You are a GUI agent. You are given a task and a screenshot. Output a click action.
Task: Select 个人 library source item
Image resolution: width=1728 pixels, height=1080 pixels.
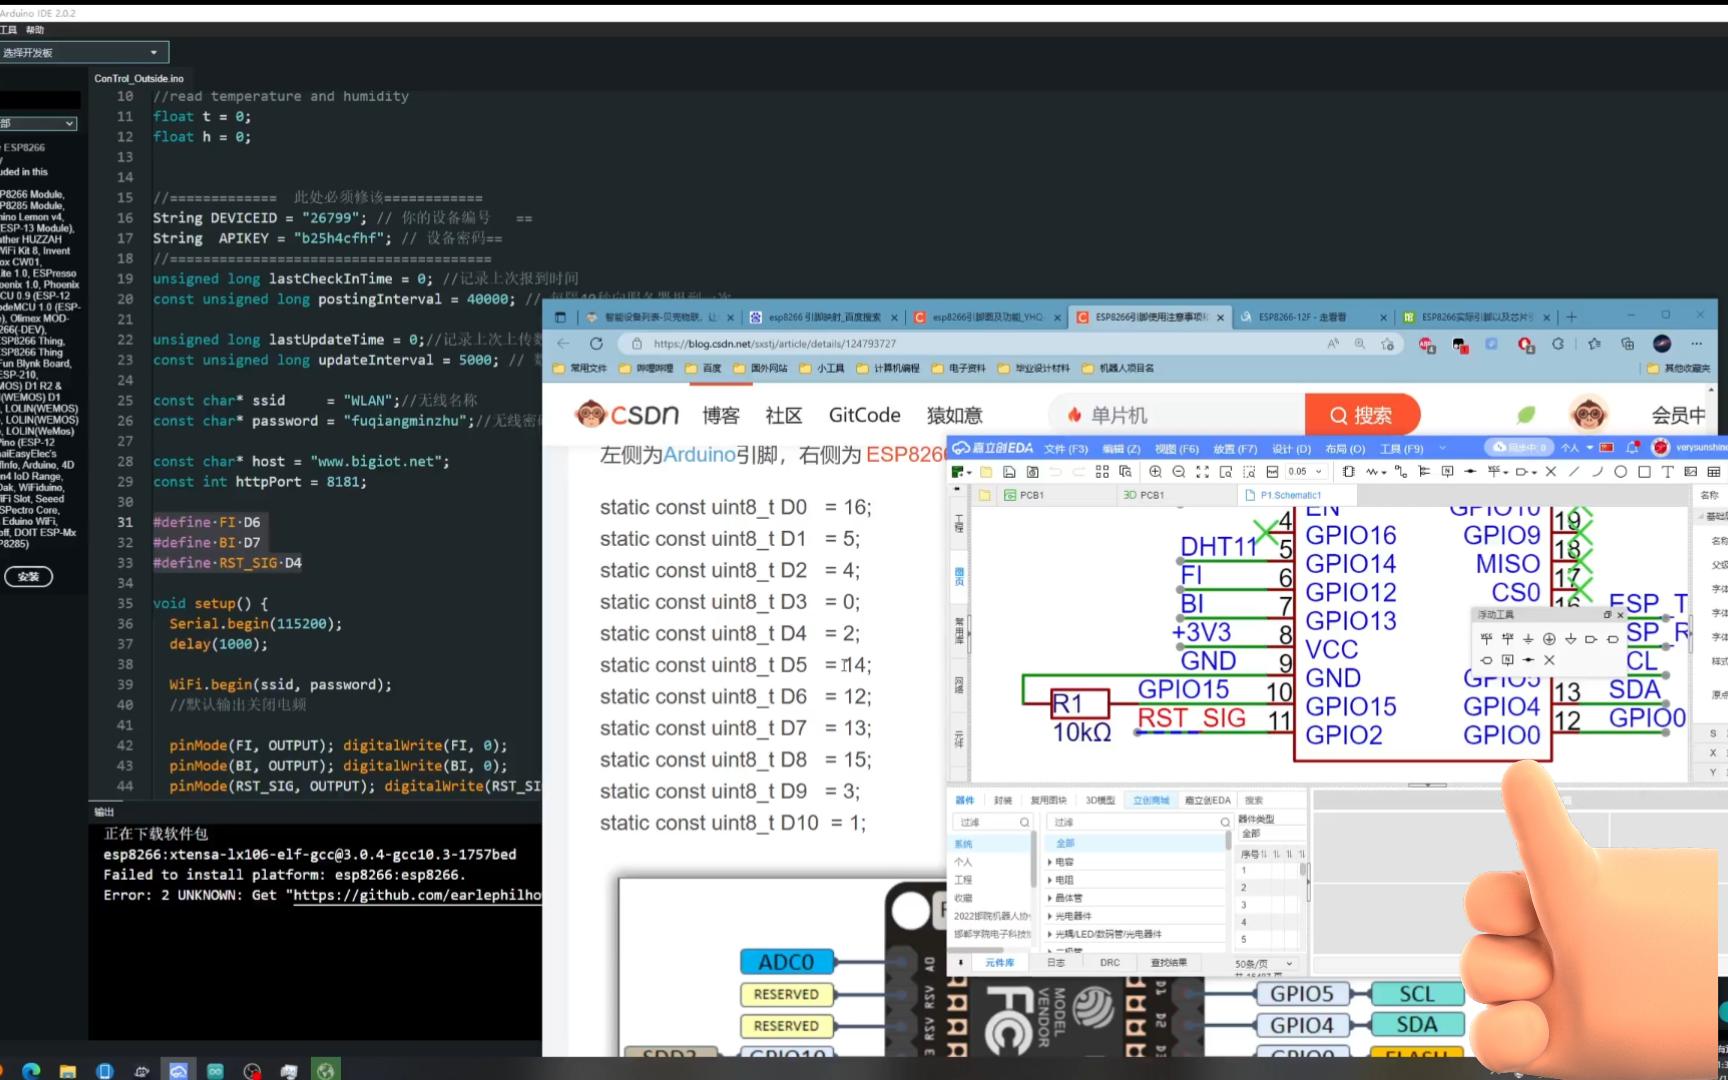(964, 862)
